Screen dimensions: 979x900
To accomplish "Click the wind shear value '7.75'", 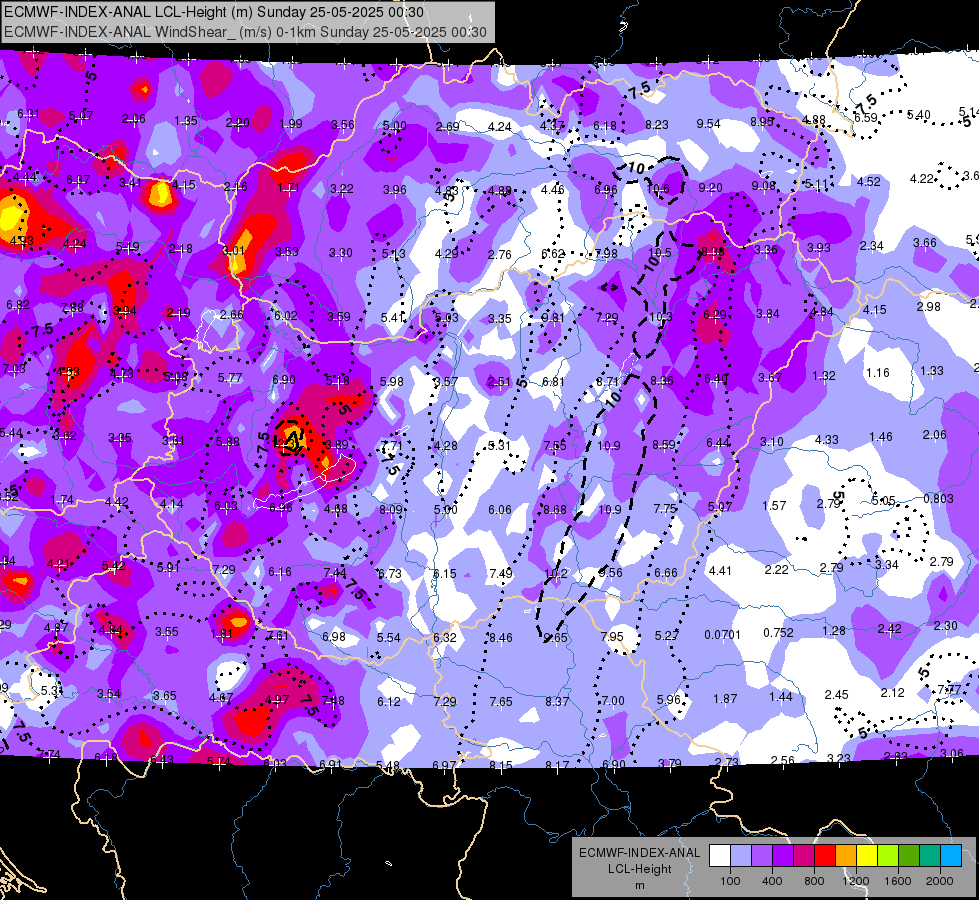I will 665,509.
